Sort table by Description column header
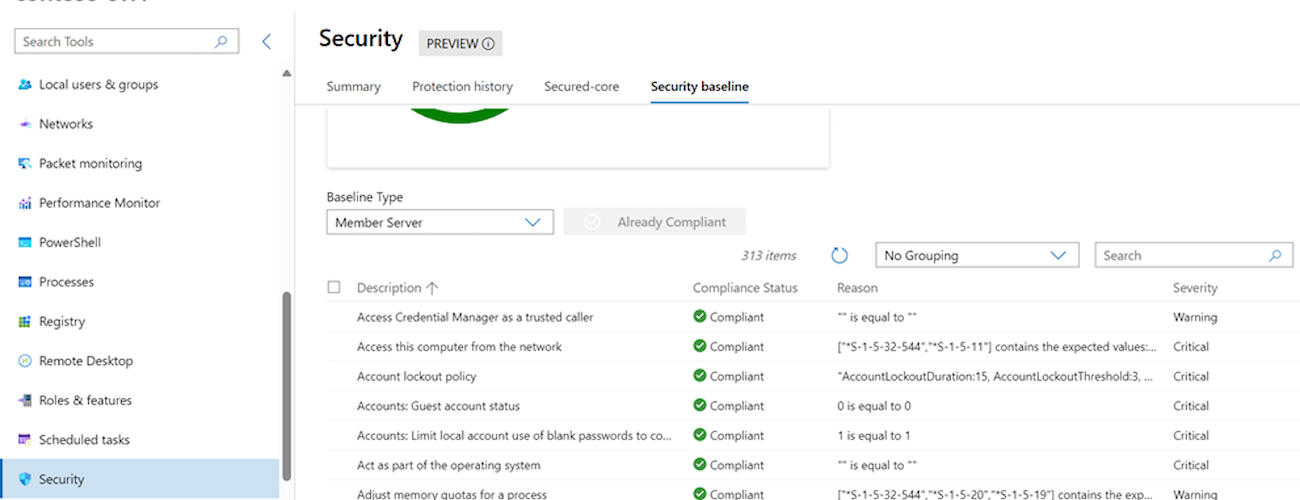Viewport: 1300px width, 500px height. pos(389,288)
